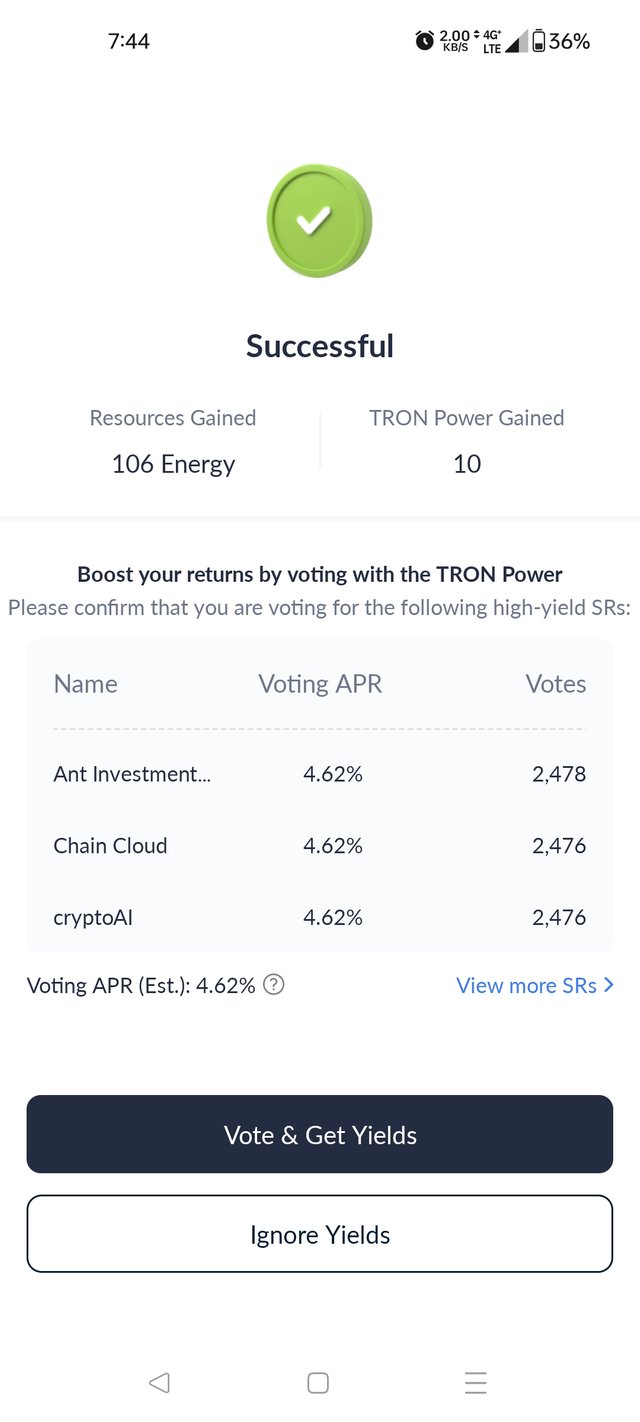Tap the signal strength status icon
This screenshot has height=1422, width=640.
click(516, 42)
